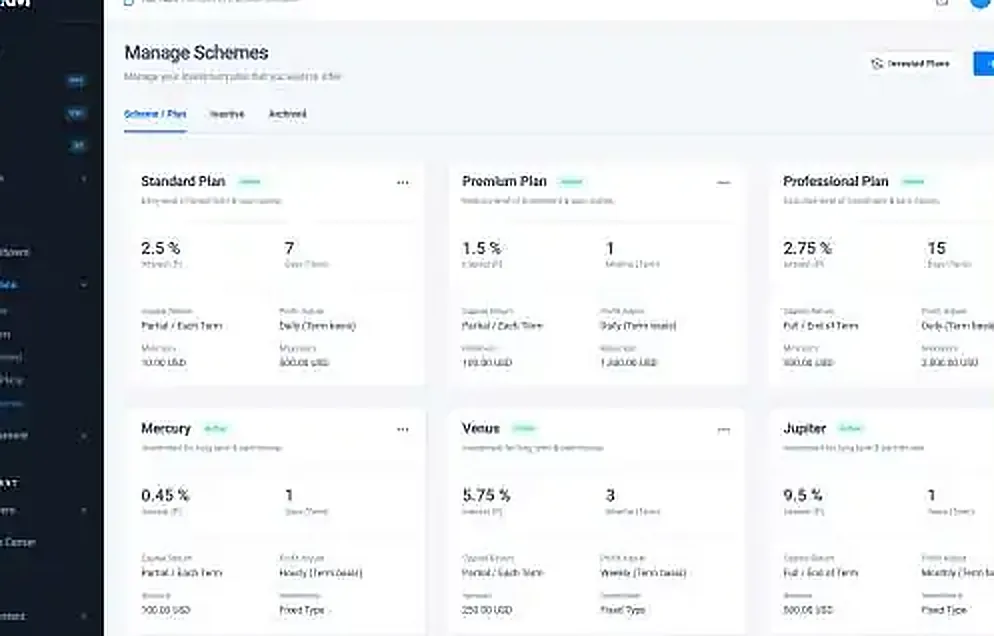
Task: Click the 5.75 % interest value
Action: tap(486, 495)
